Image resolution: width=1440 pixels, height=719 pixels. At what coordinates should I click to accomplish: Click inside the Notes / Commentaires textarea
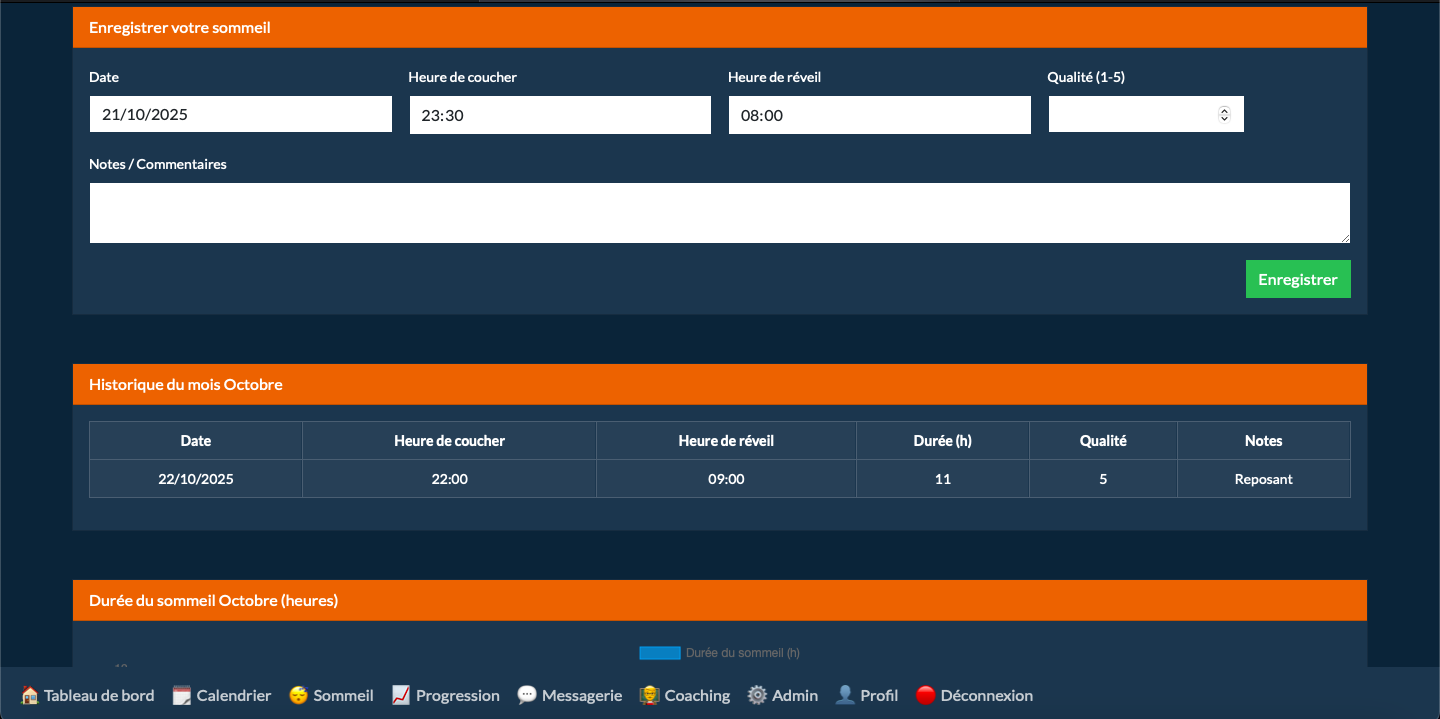click(x=719, y=212)
